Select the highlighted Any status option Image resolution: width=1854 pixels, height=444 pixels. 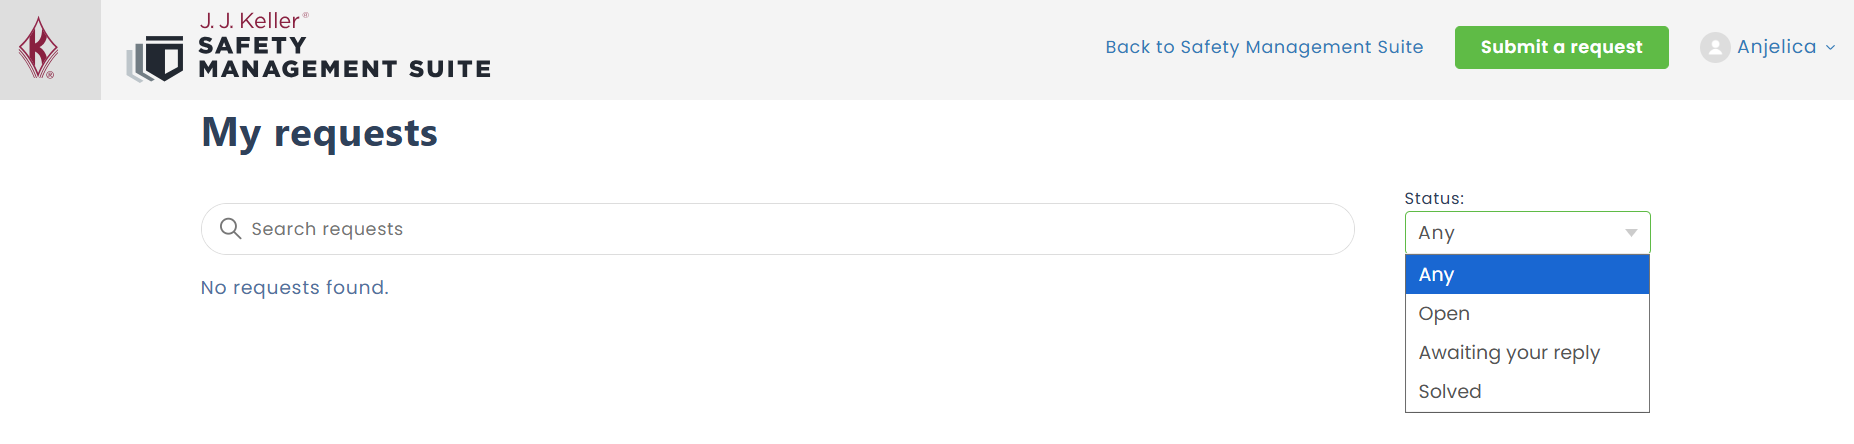[1526, 274]
